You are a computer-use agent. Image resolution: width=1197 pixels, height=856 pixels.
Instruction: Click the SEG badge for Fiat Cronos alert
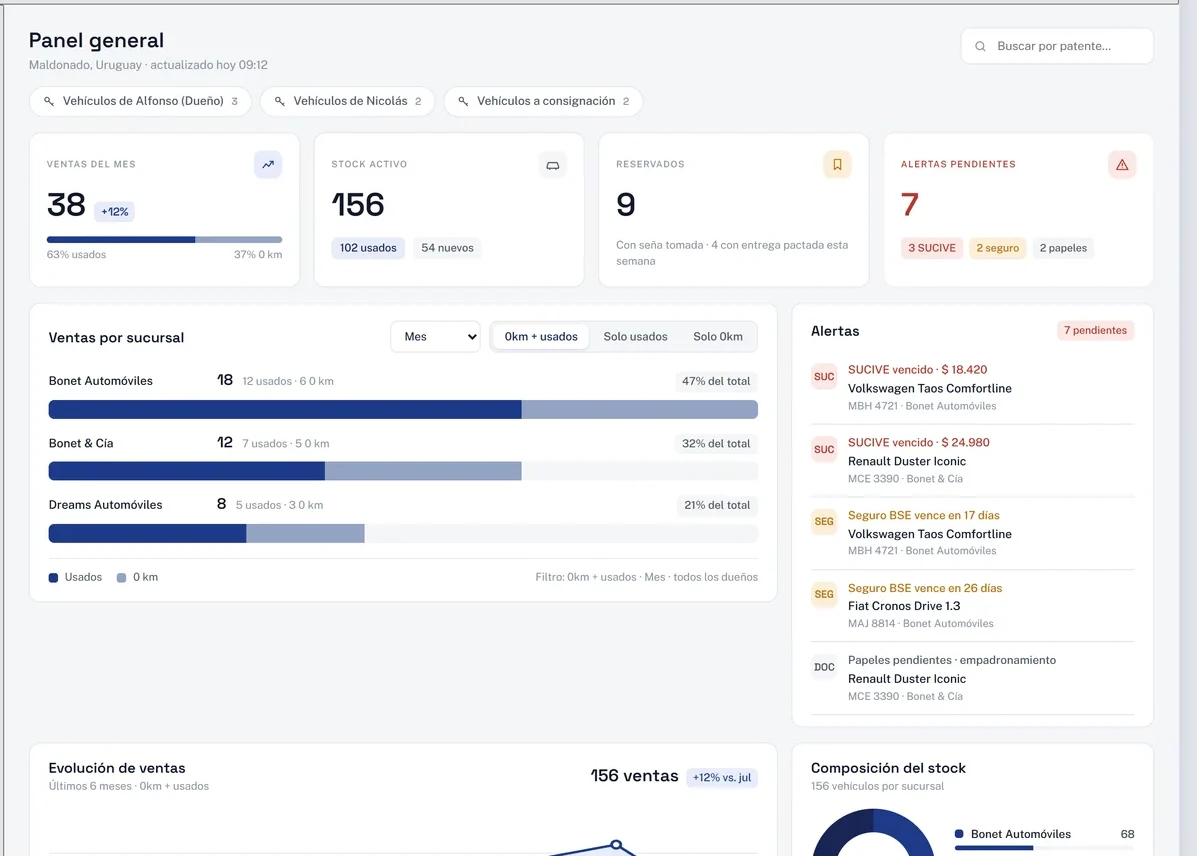coord(824,594)
